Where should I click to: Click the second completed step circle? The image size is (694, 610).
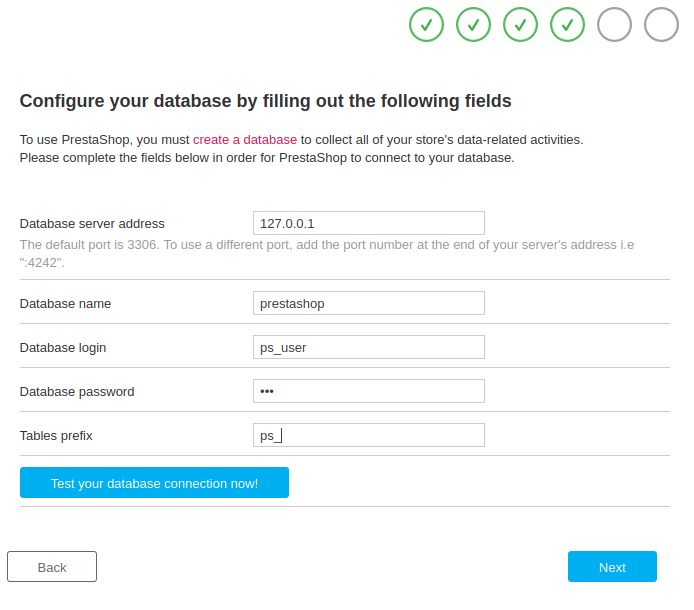pyautogui.click(x=473, y=24)
